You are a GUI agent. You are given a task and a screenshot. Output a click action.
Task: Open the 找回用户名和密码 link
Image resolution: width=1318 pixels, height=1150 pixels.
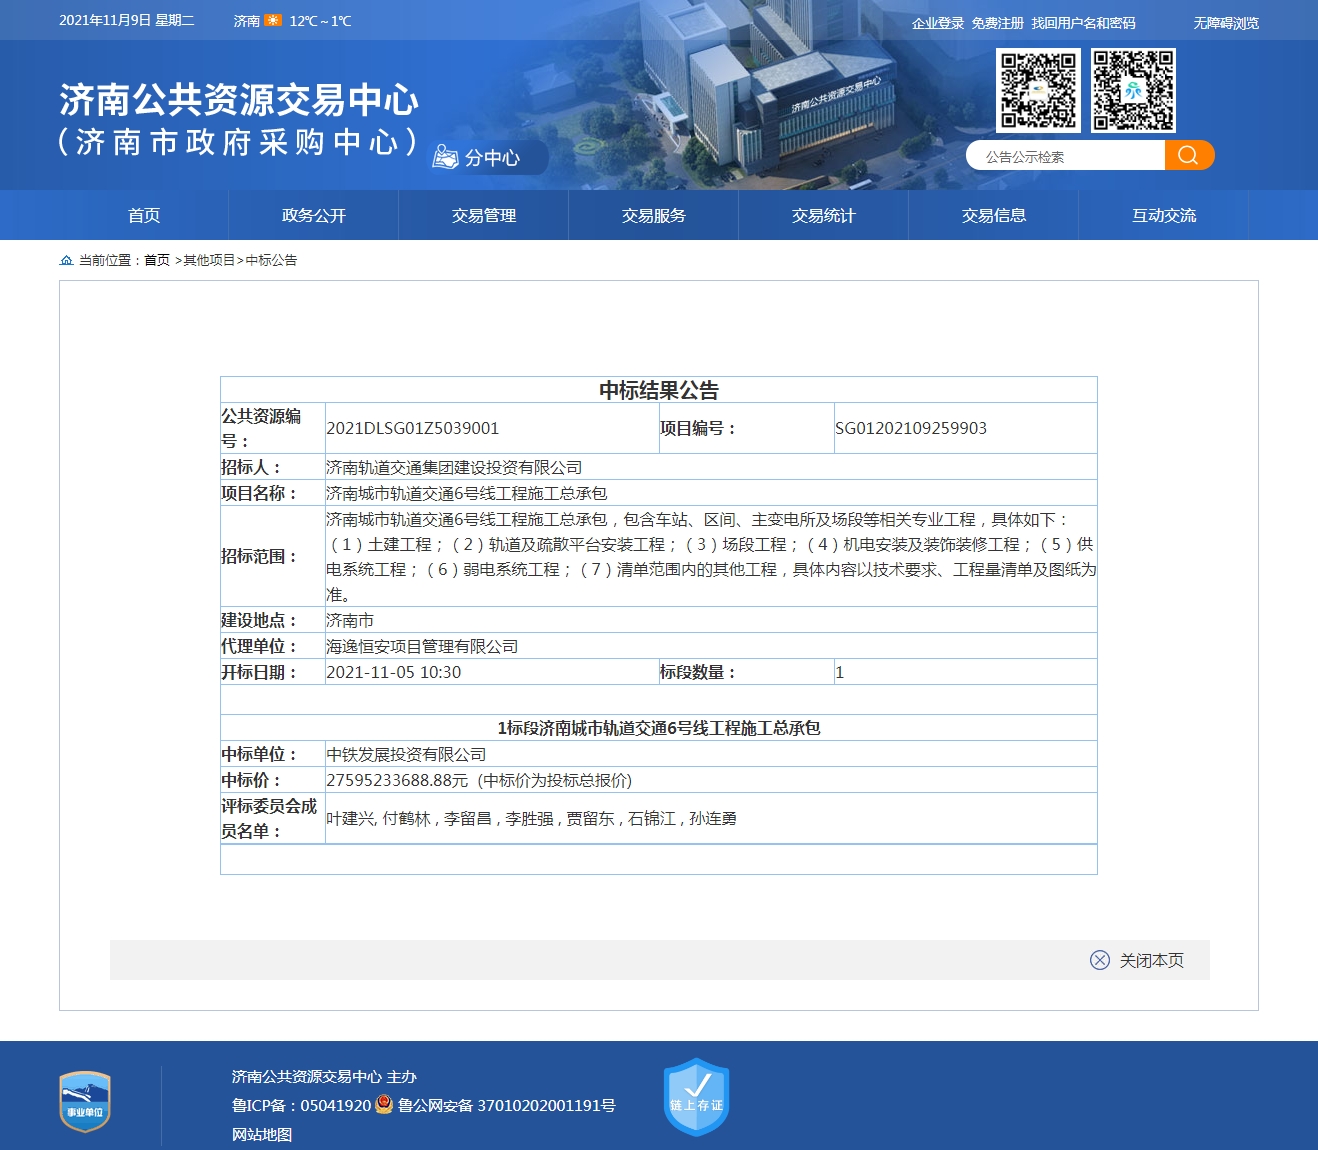[1083, 23]
